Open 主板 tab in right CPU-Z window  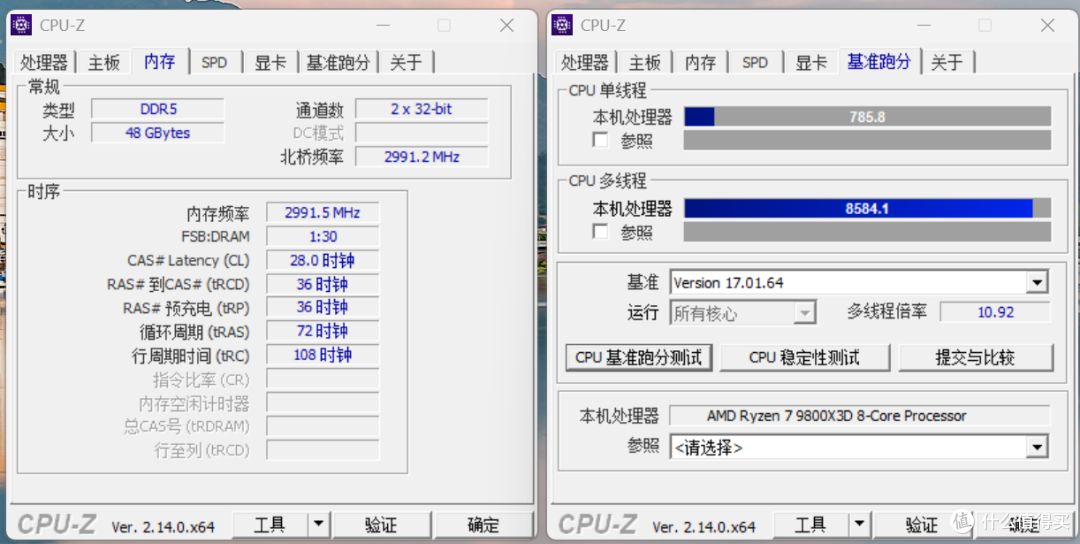(645, 63)
